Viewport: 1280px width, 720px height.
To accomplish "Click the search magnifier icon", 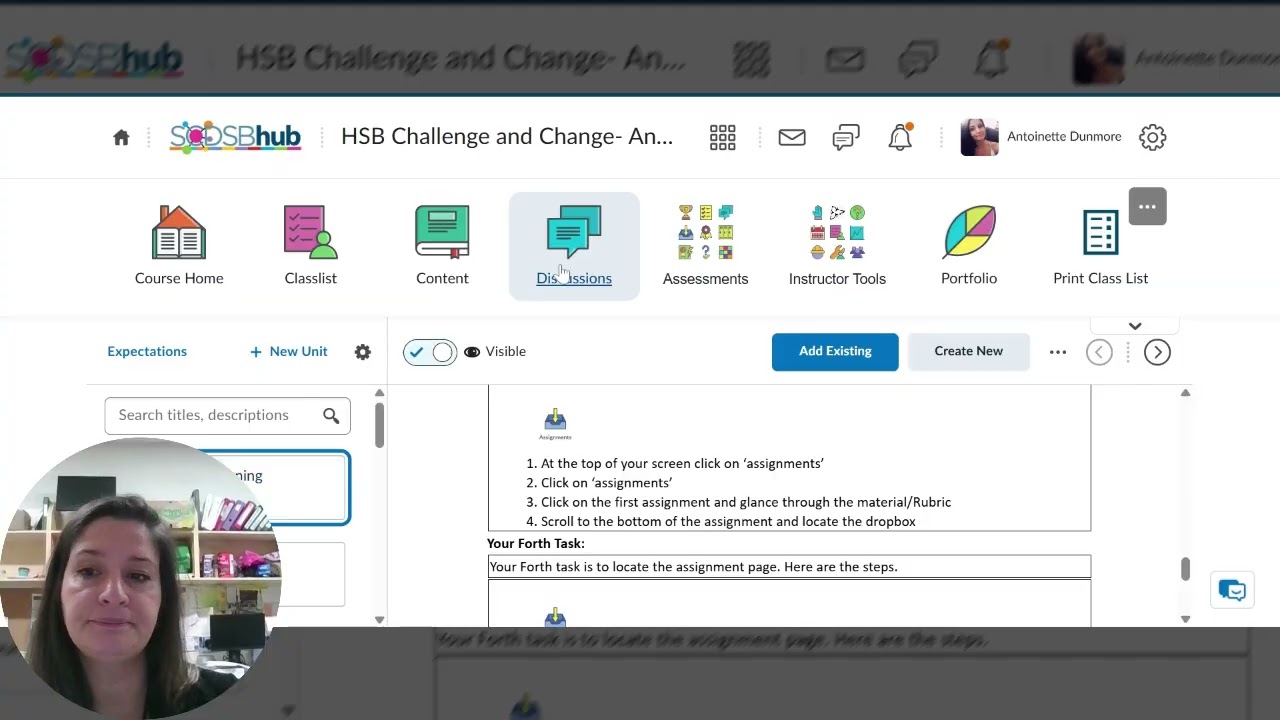I will tap(331, 416).
